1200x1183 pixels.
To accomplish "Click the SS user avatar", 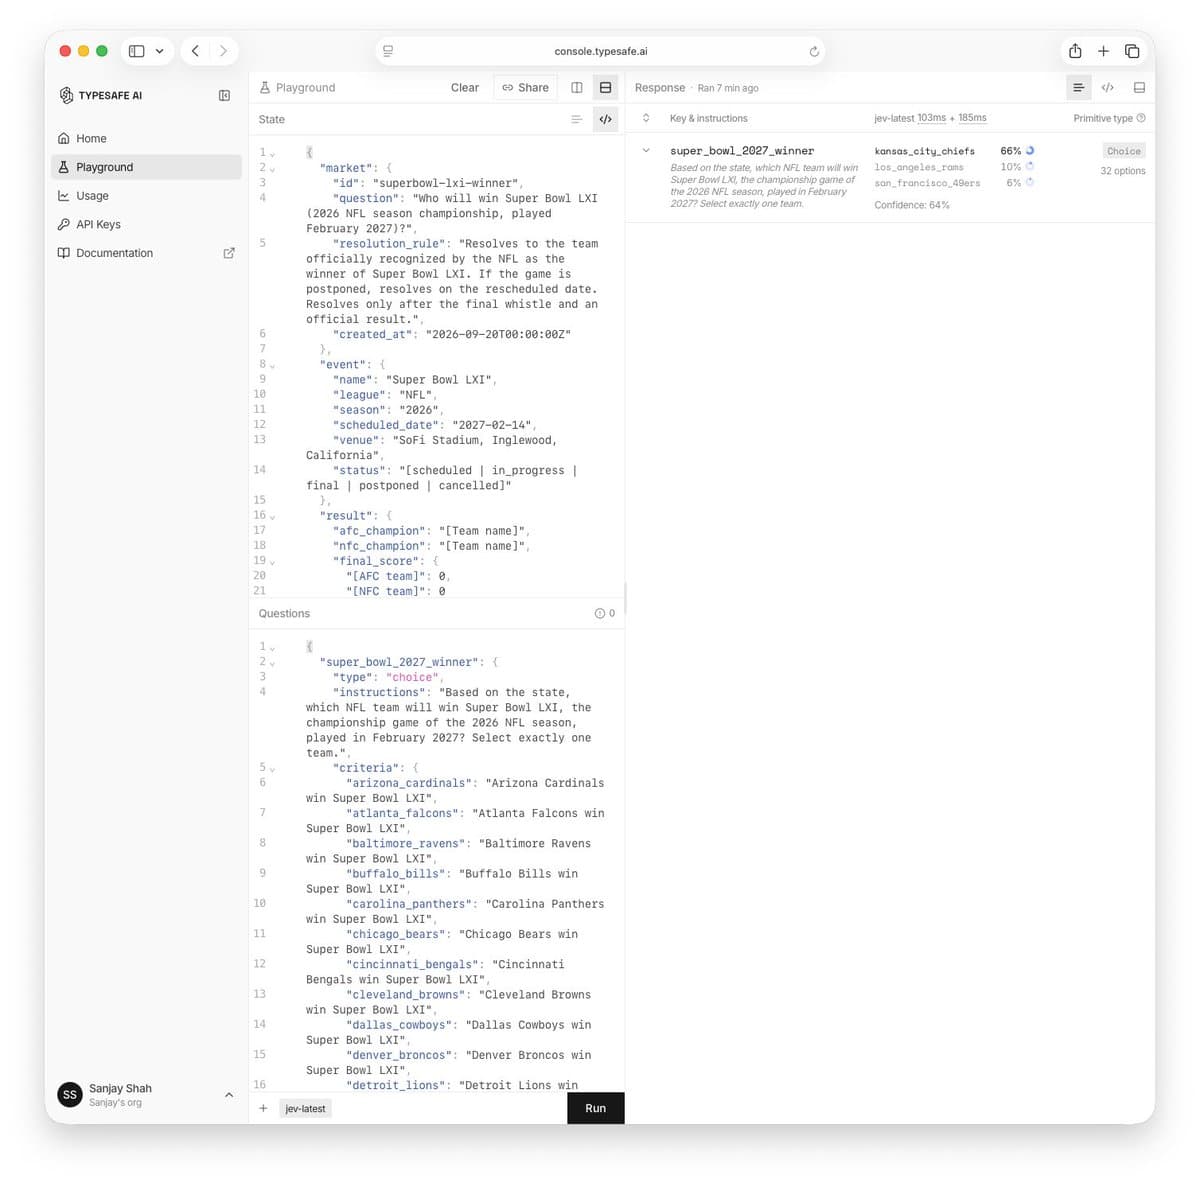I will coord(70,1095).
